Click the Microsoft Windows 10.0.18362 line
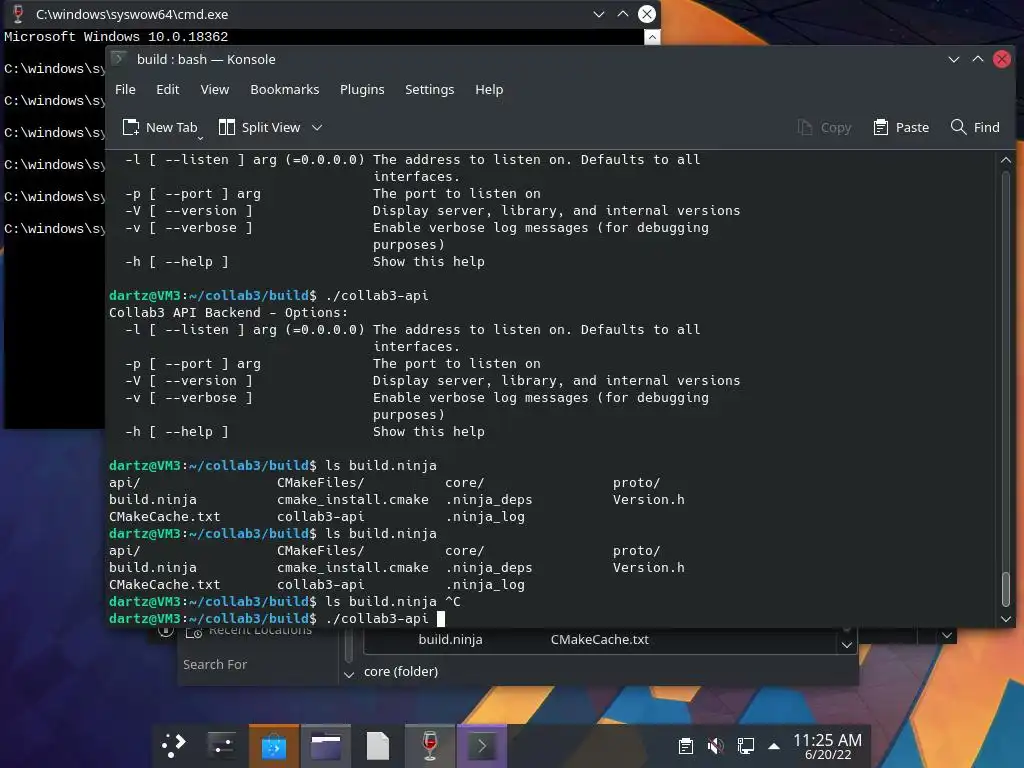The width and height of the screenshot is (1024, 768). click(x=116, y=37)
